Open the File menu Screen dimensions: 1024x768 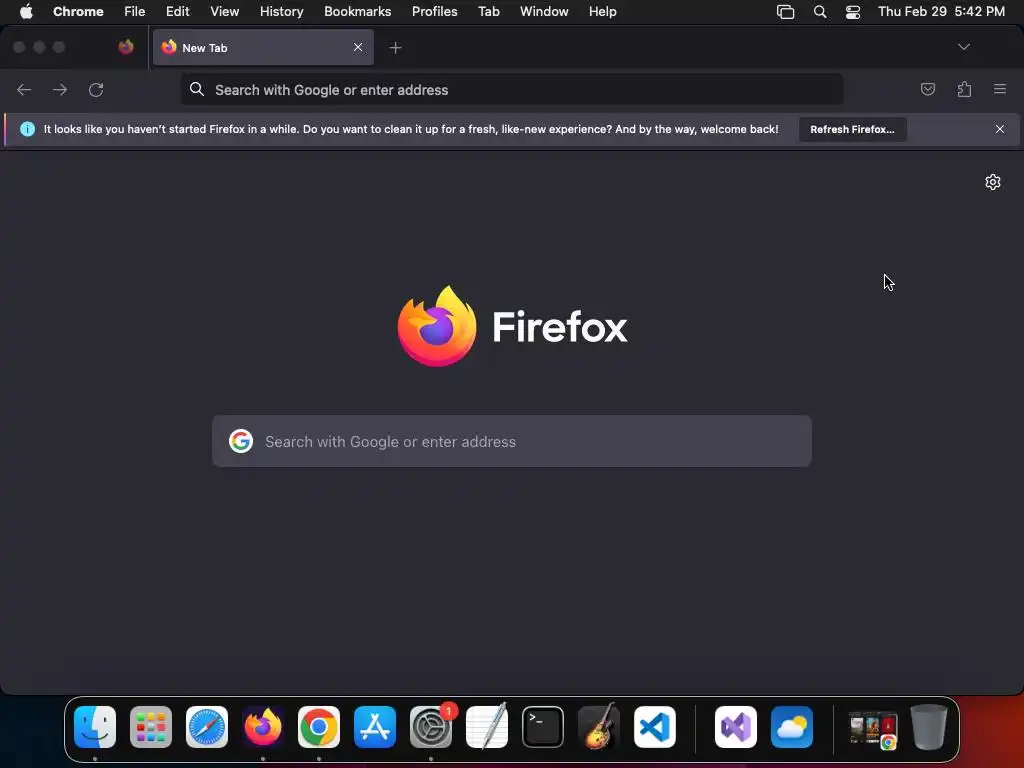coord(135,12)
